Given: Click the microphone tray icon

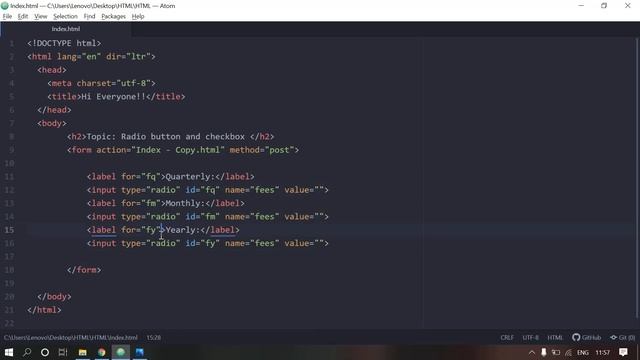Looking at the screenshot, I should click(544, 352).
